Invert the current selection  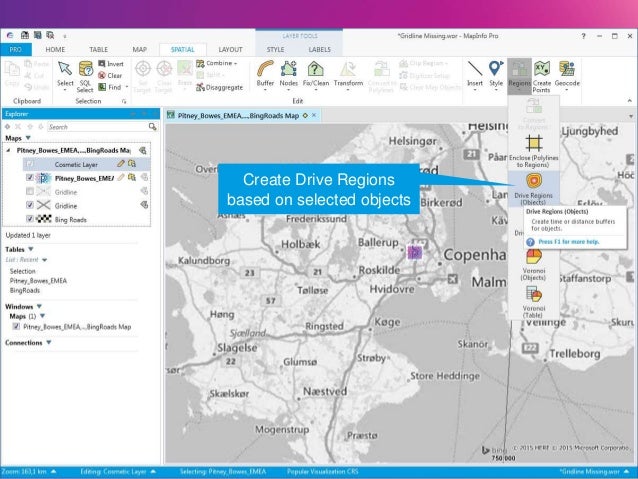coord(111,64)
